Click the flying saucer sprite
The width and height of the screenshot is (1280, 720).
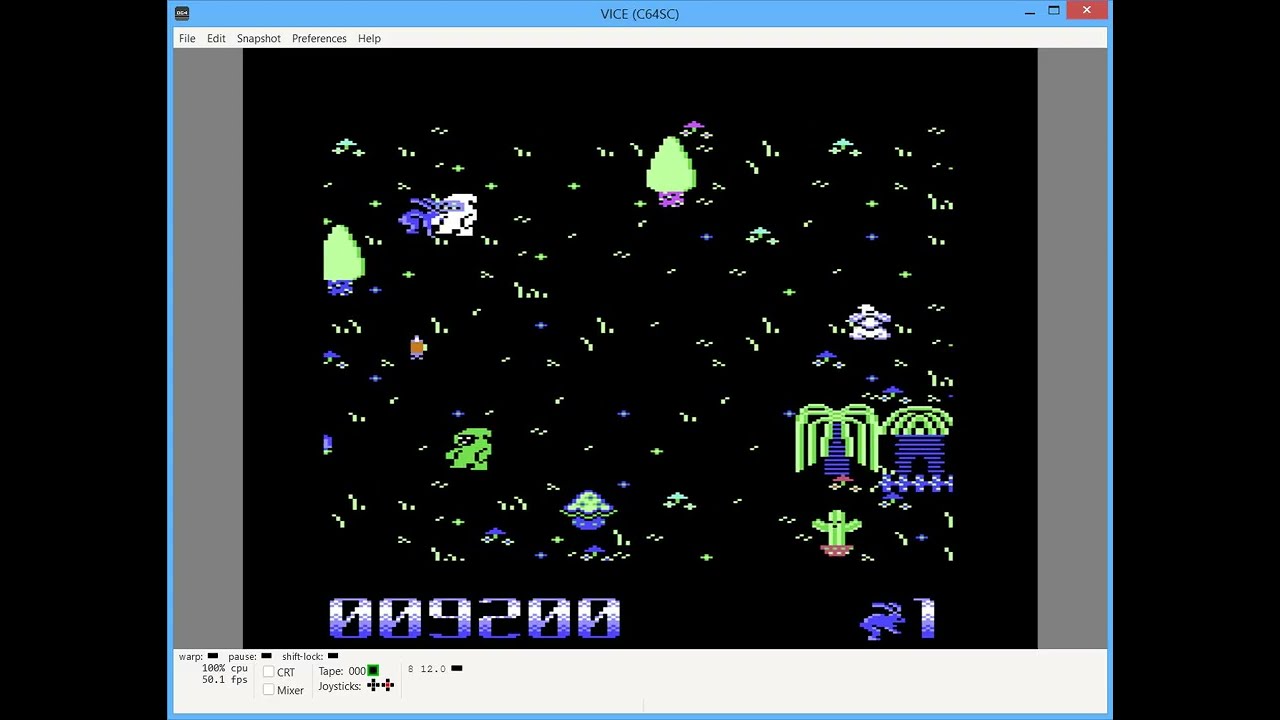tap(588, 509)
